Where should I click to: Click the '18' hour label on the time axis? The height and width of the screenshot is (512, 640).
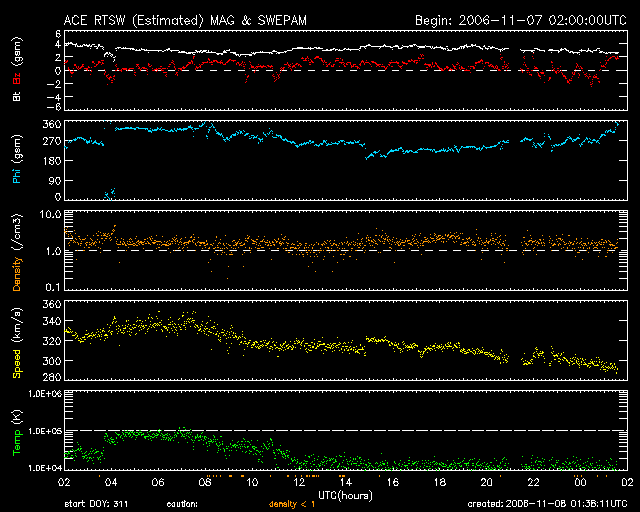tap(440, 483)
